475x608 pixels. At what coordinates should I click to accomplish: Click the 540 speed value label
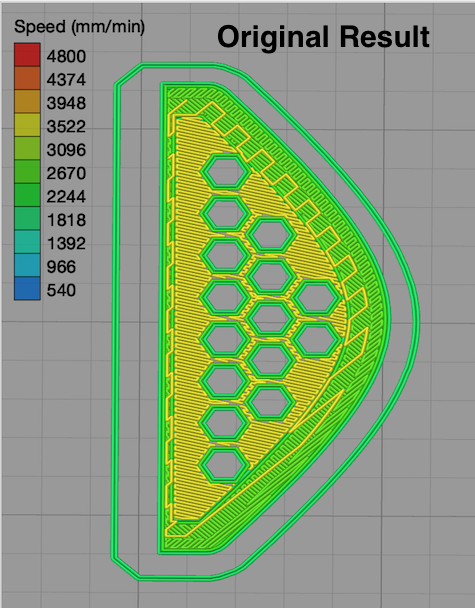click(x=61, y=290)
